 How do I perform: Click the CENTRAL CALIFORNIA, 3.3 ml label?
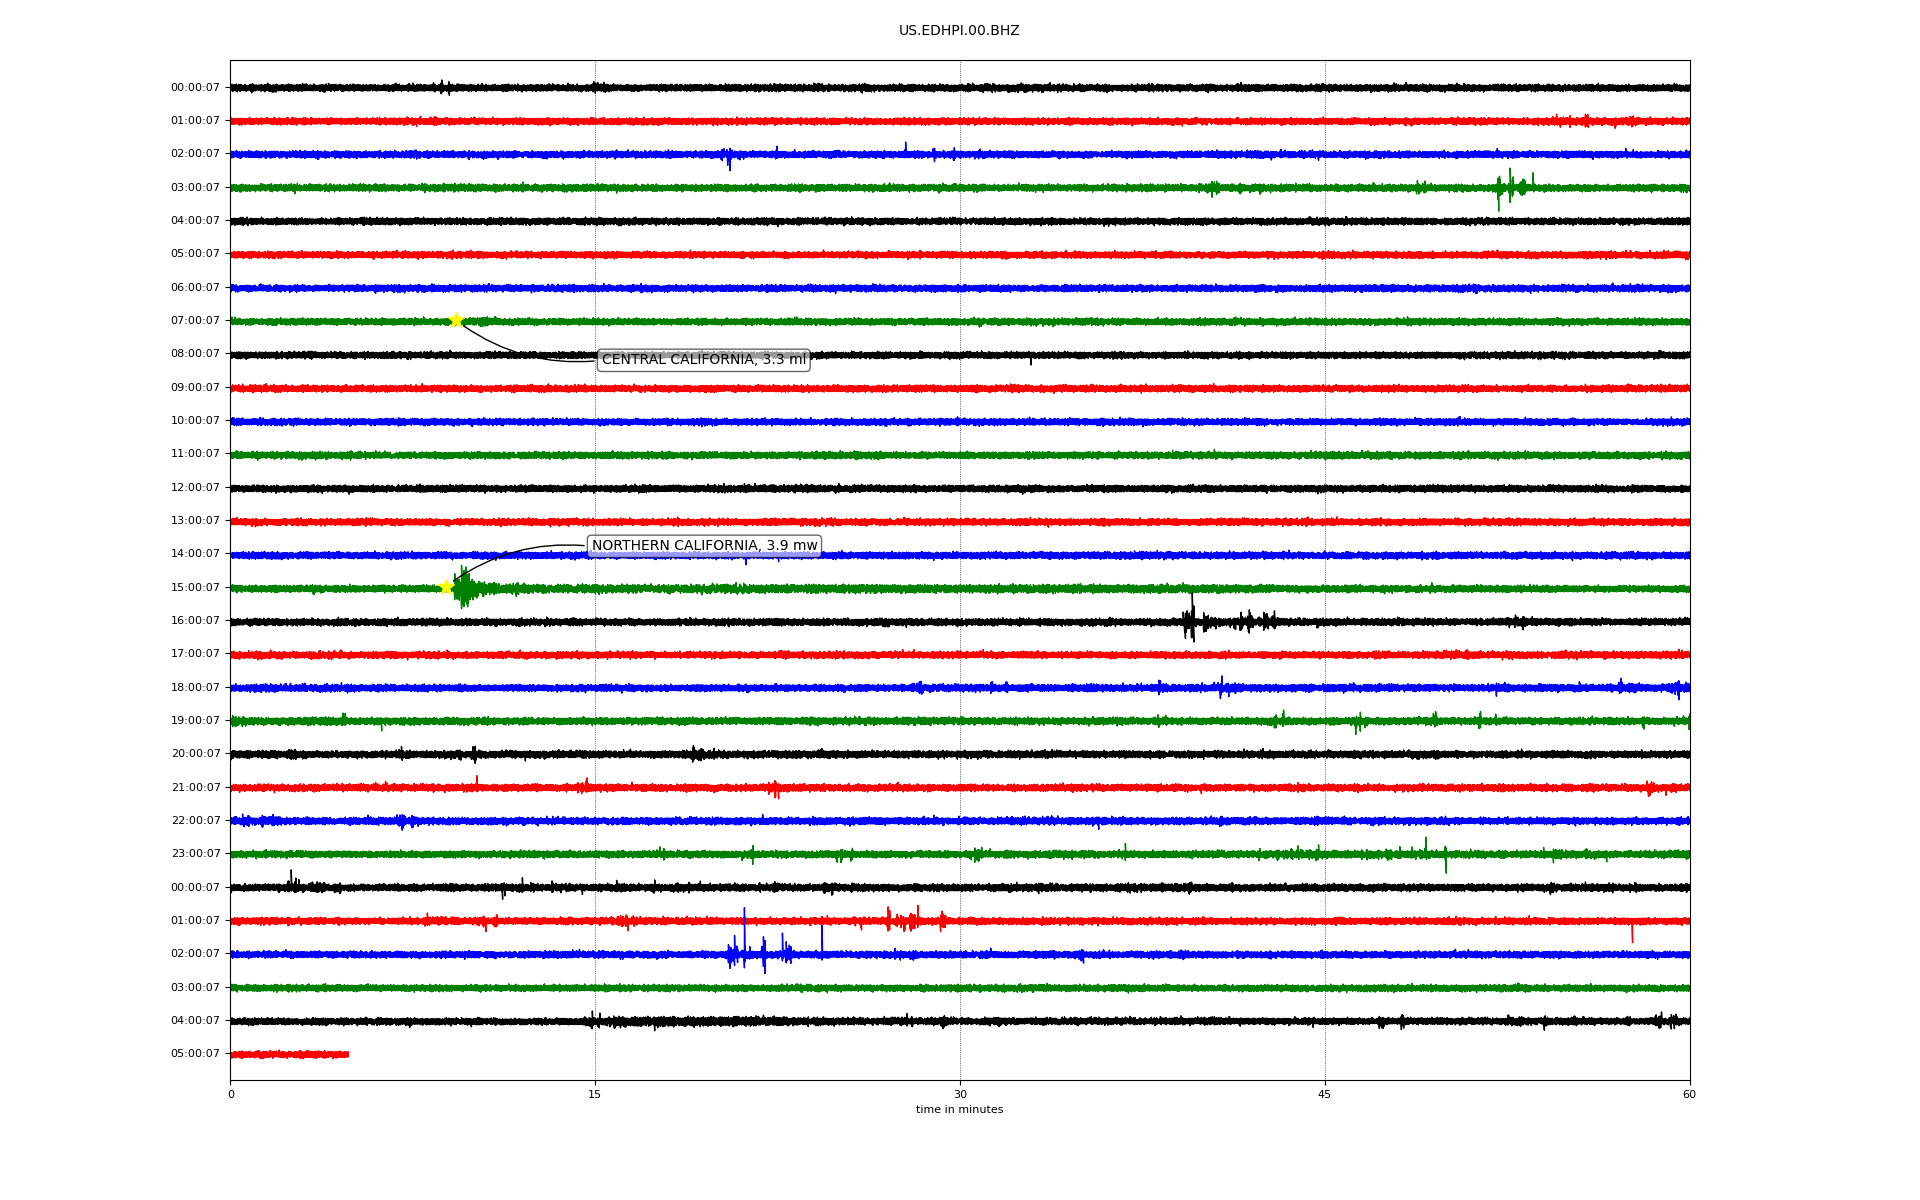click(703, 360)
